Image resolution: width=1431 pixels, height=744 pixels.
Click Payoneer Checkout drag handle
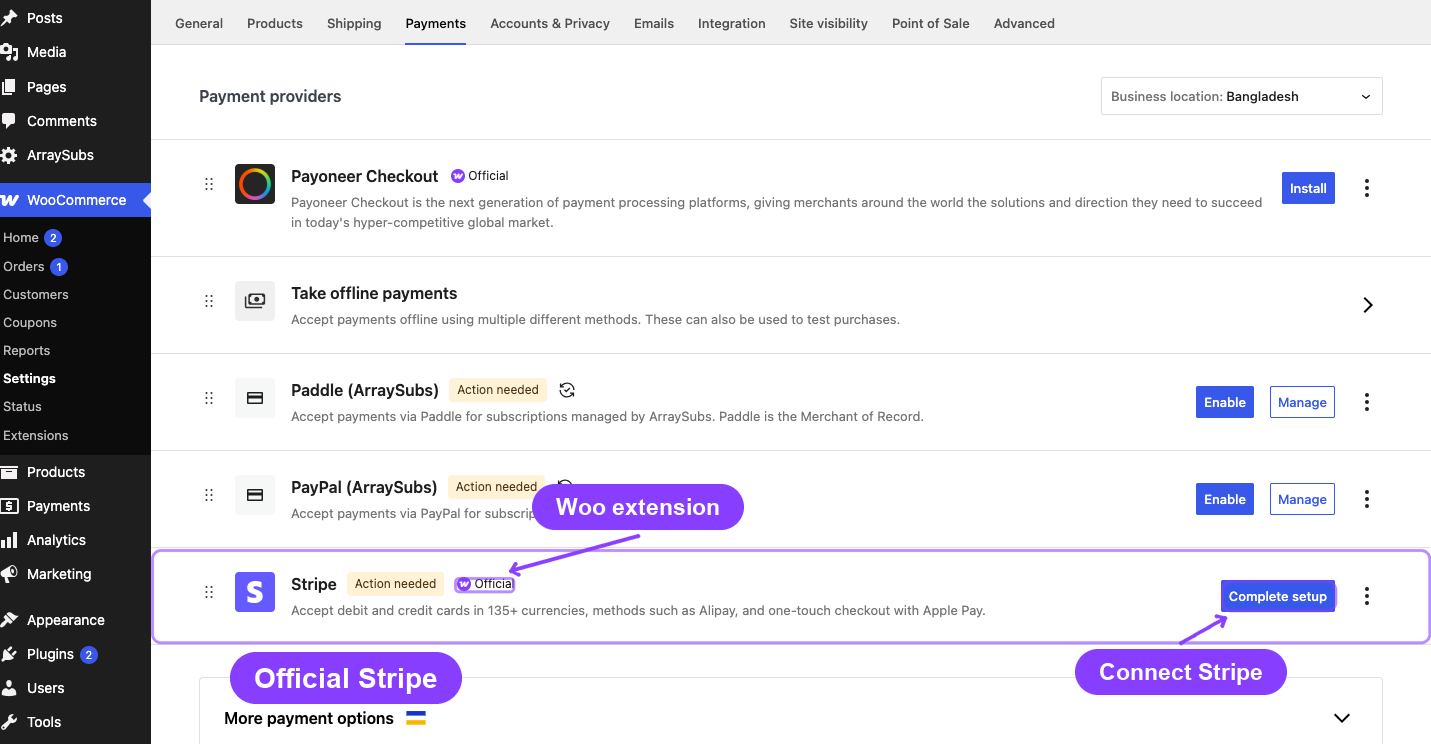point(209,184)
